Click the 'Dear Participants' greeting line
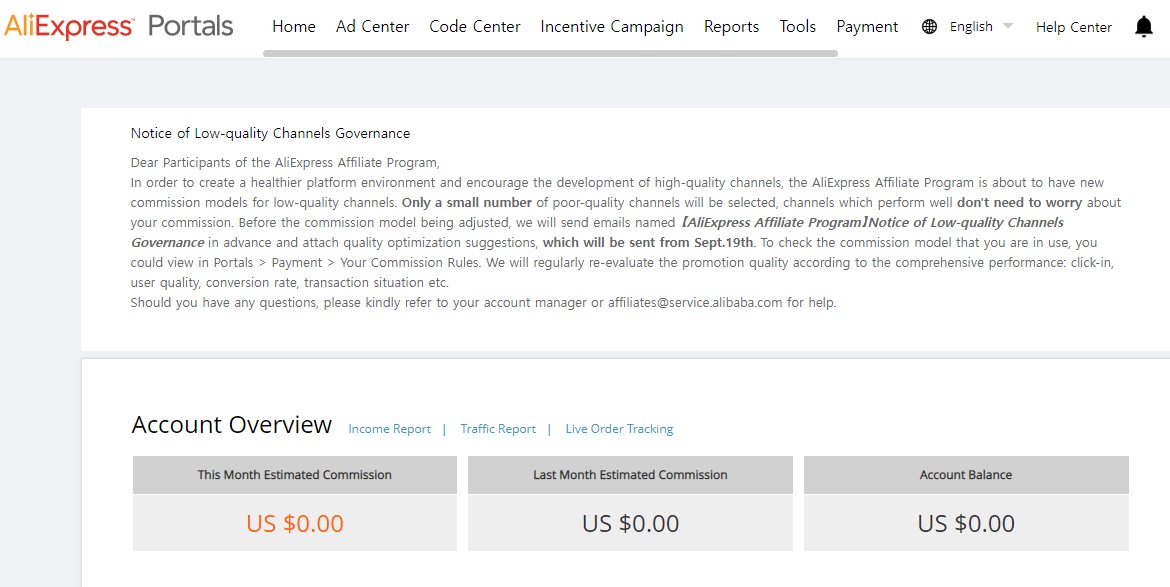1170x587 pixels. (x=285, y=162)
